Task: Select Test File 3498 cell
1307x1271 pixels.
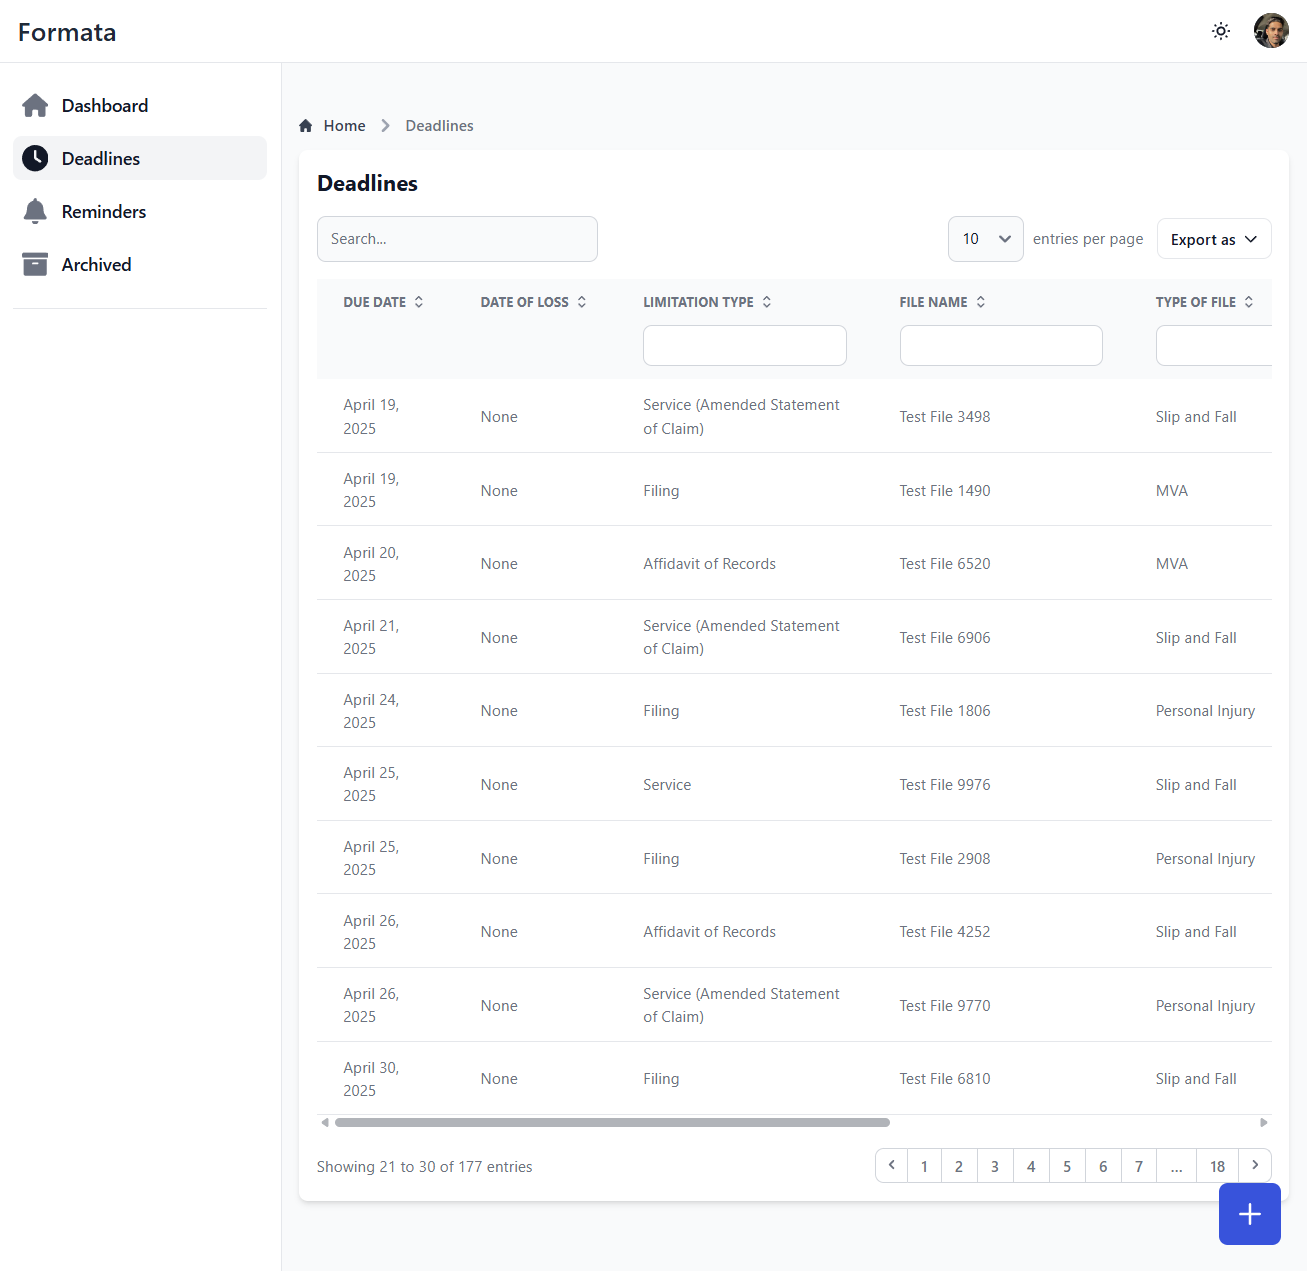Action: pos(945,417)
